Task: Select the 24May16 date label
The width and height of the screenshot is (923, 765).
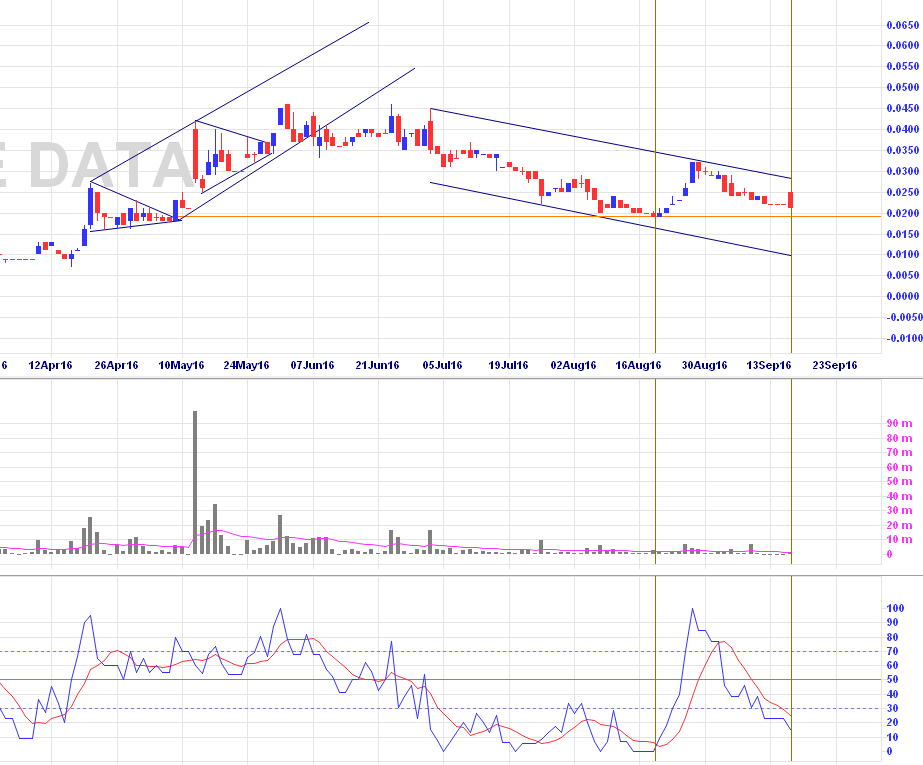Action: pyautogui.click(x=246, y=365)
